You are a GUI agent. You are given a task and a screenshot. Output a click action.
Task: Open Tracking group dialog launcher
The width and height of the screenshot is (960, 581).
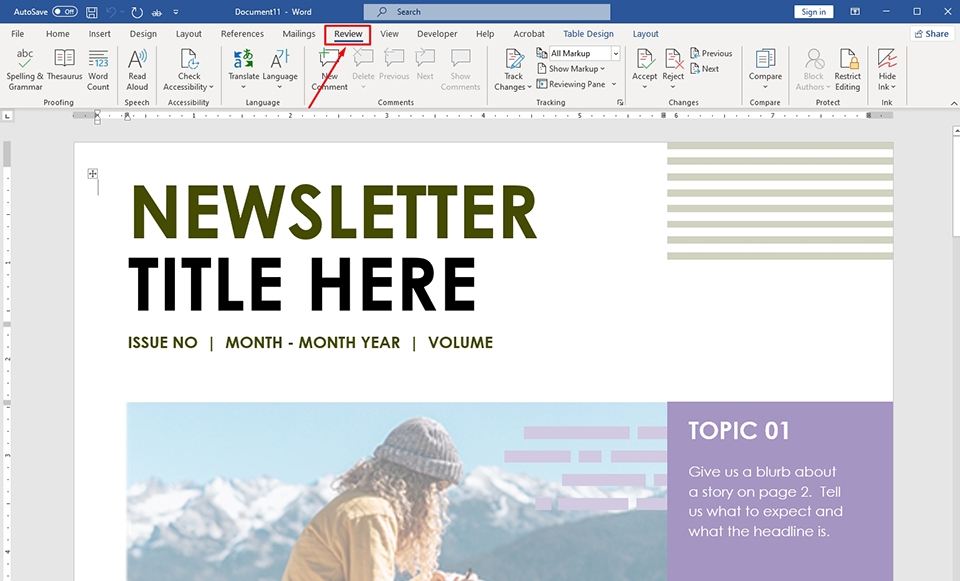click(x=620, y=103)
